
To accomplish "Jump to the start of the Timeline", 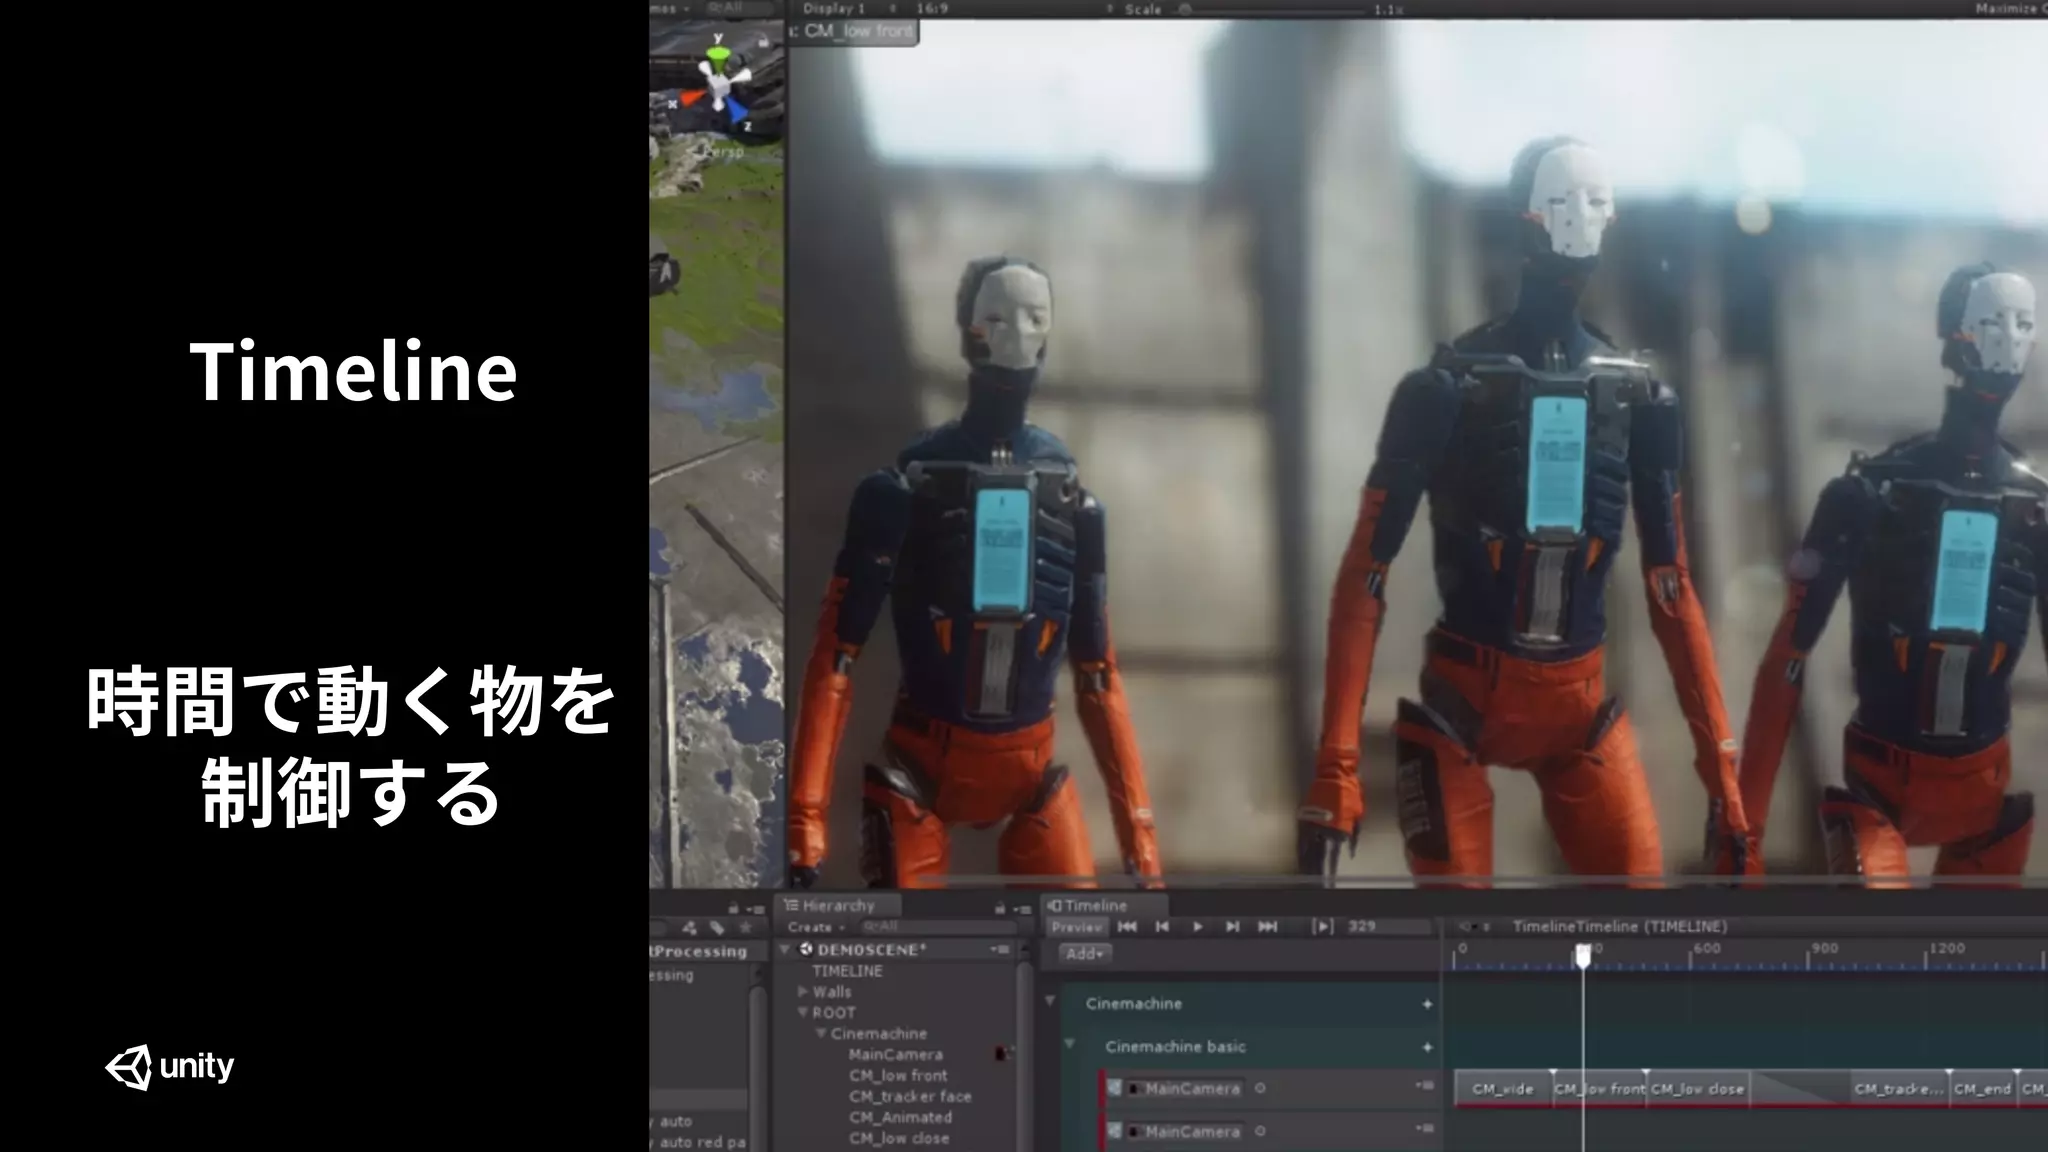I will [1127, 927].
